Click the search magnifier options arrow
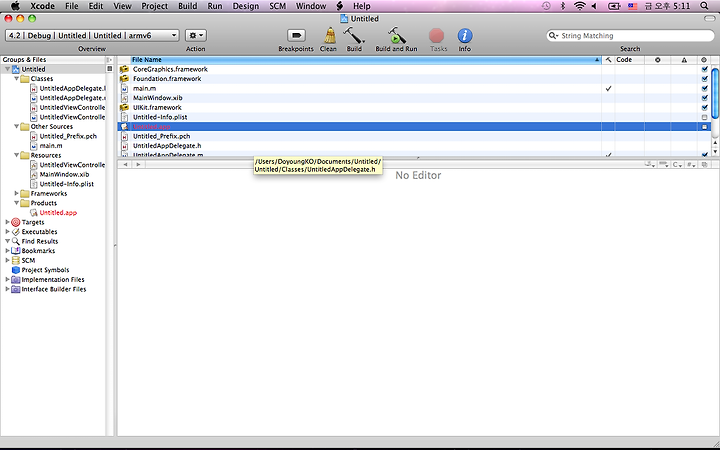Image resolution: width=720 pixels, height=450 pixels. (x=552, y=35)
